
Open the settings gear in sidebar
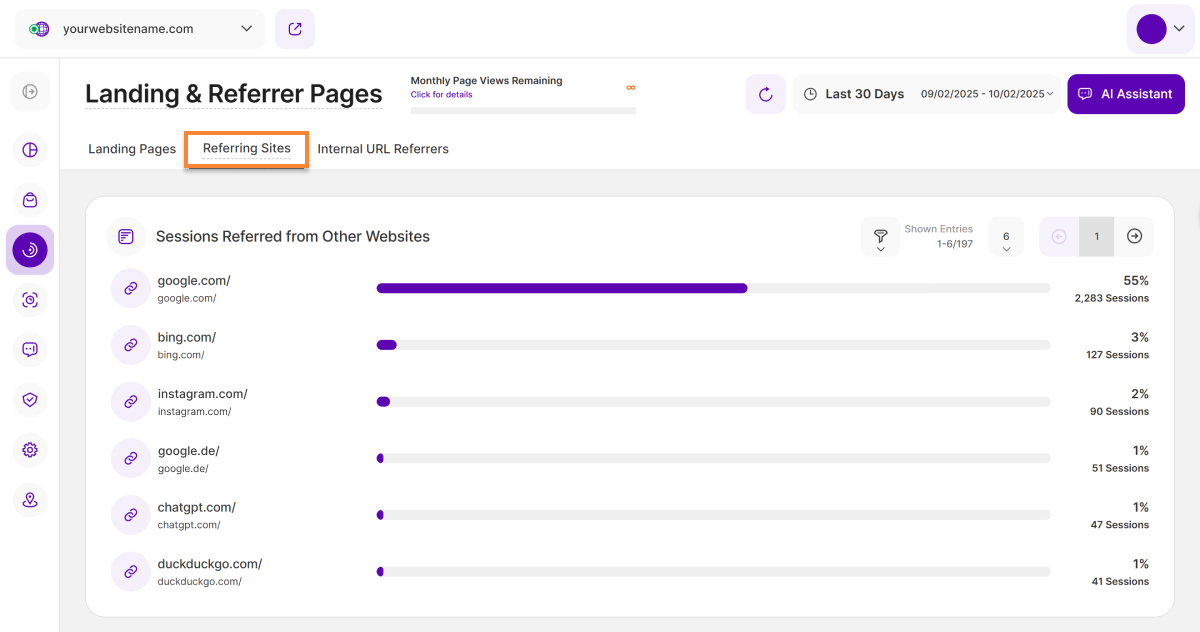point(30,450)
